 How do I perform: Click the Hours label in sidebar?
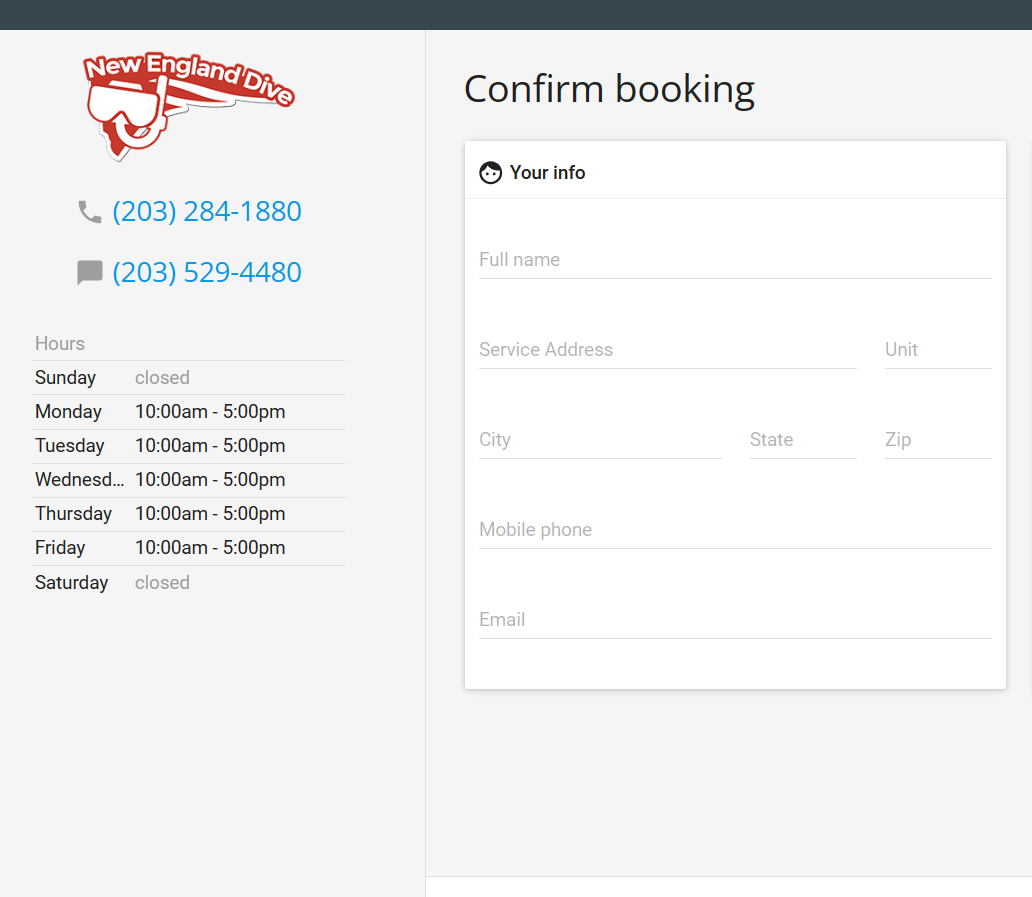click(x=60, y=344)
